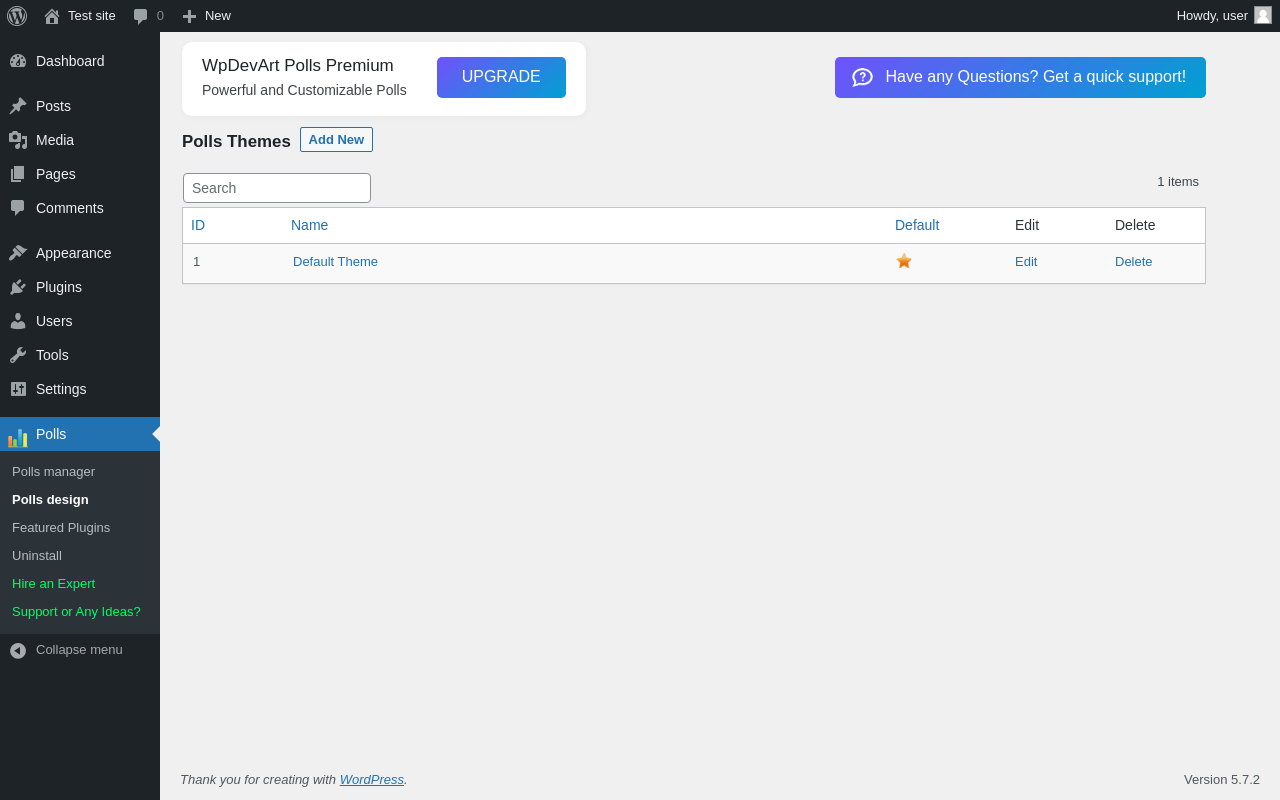Open the comments bubble in admin bar

coord(141,16)
